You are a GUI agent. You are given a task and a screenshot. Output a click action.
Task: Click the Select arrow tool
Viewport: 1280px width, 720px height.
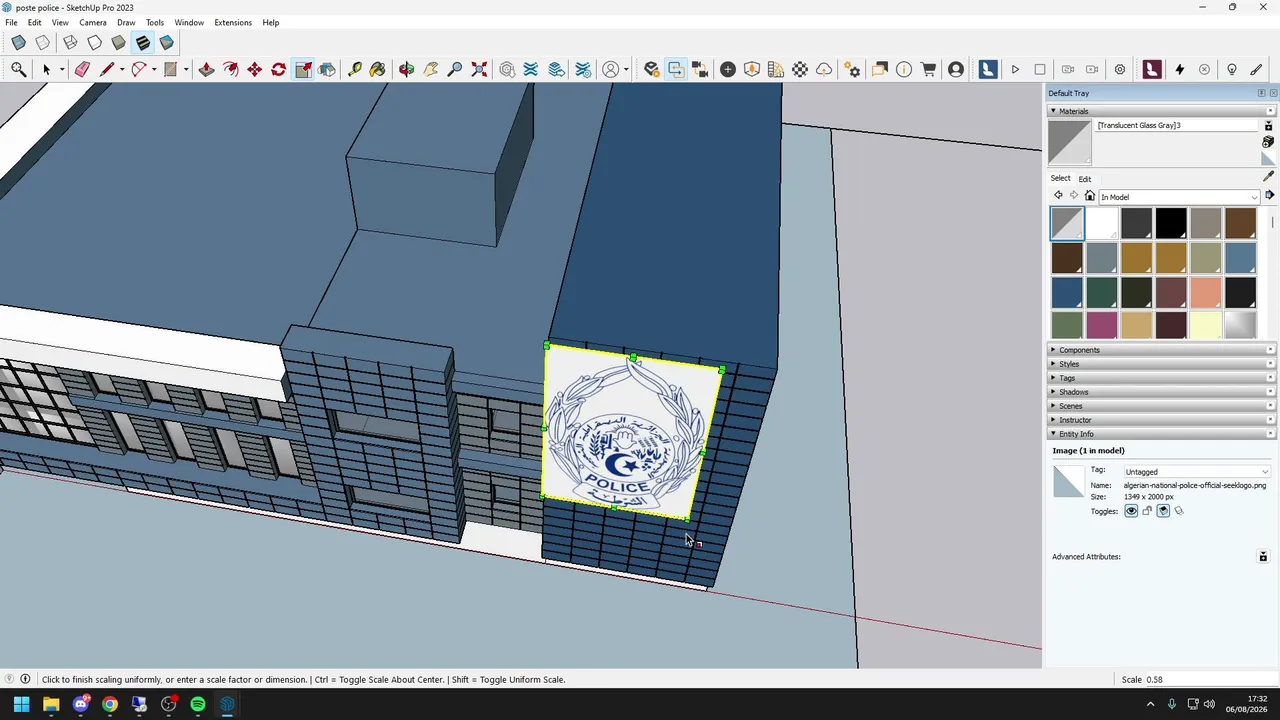pos(46,69)
